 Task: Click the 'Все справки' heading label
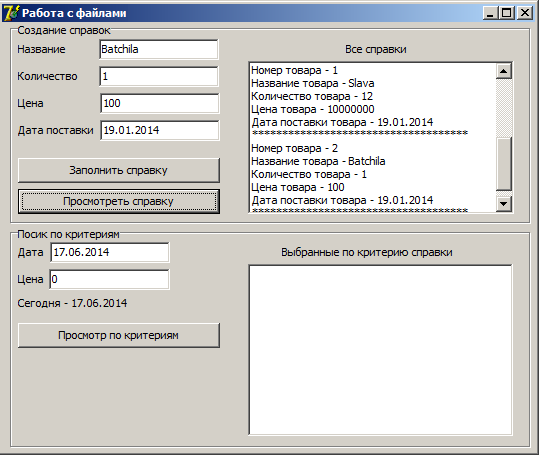coord(376,49)
